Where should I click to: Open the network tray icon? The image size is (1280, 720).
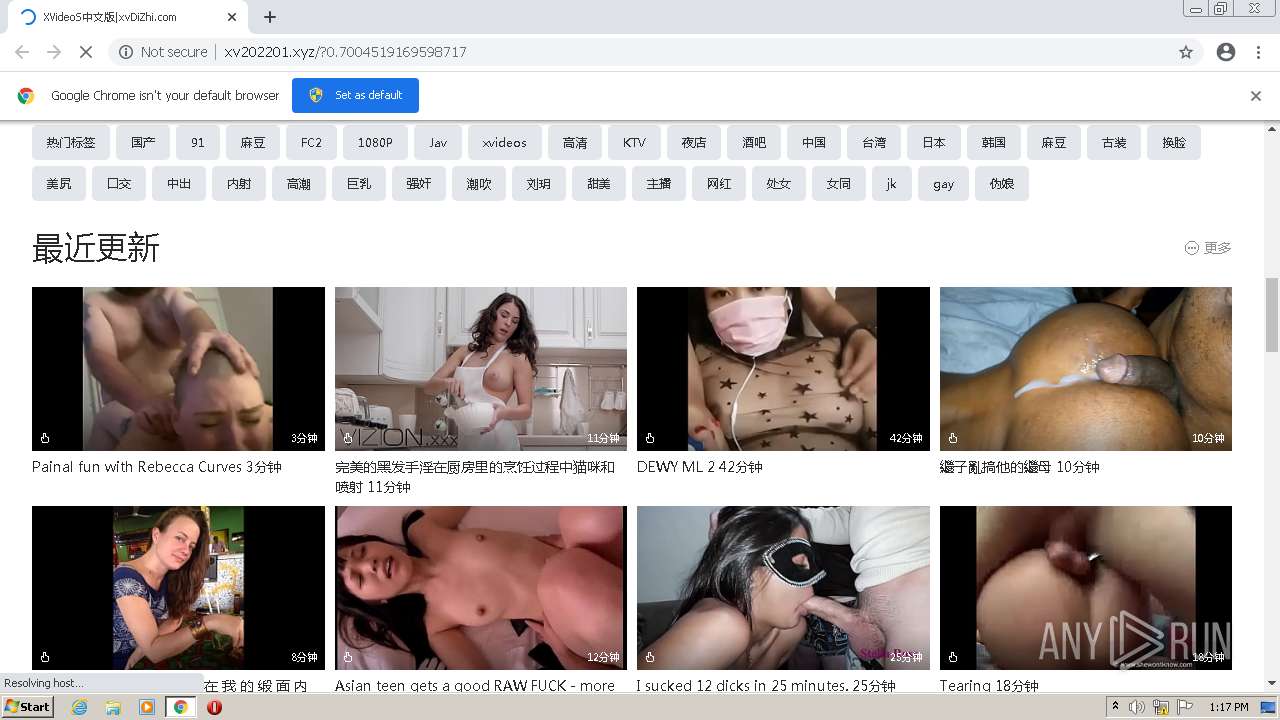tap(1161, 707)
